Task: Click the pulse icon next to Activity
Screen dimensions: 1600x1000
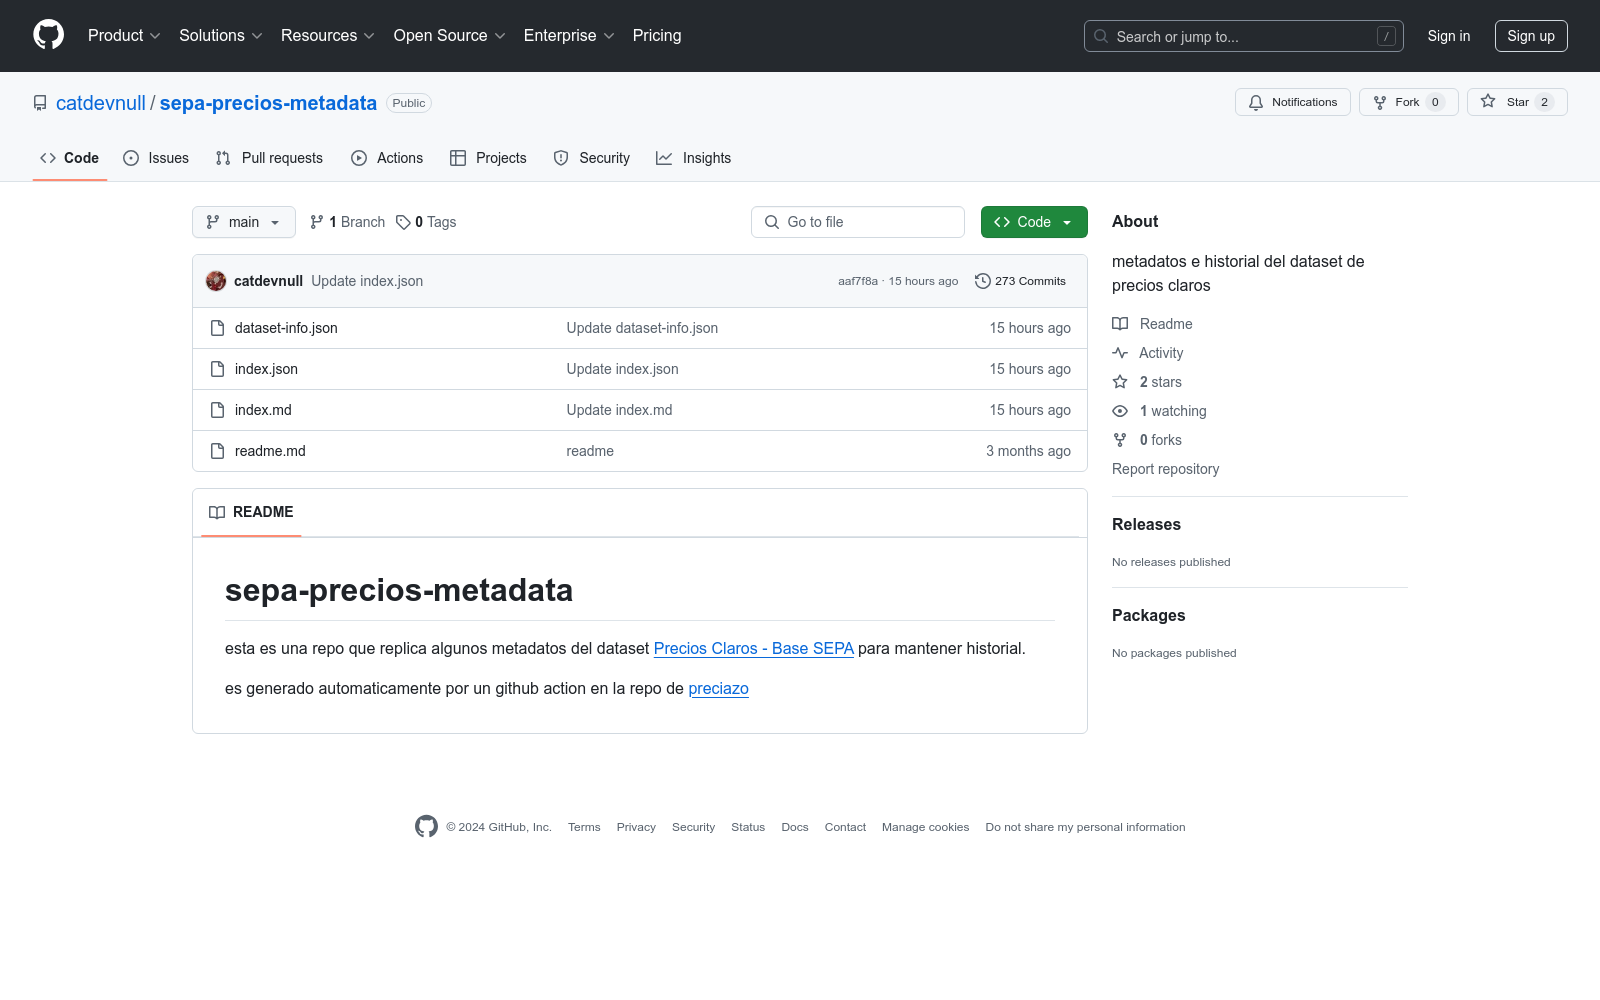Action: tap(1120, 353)
